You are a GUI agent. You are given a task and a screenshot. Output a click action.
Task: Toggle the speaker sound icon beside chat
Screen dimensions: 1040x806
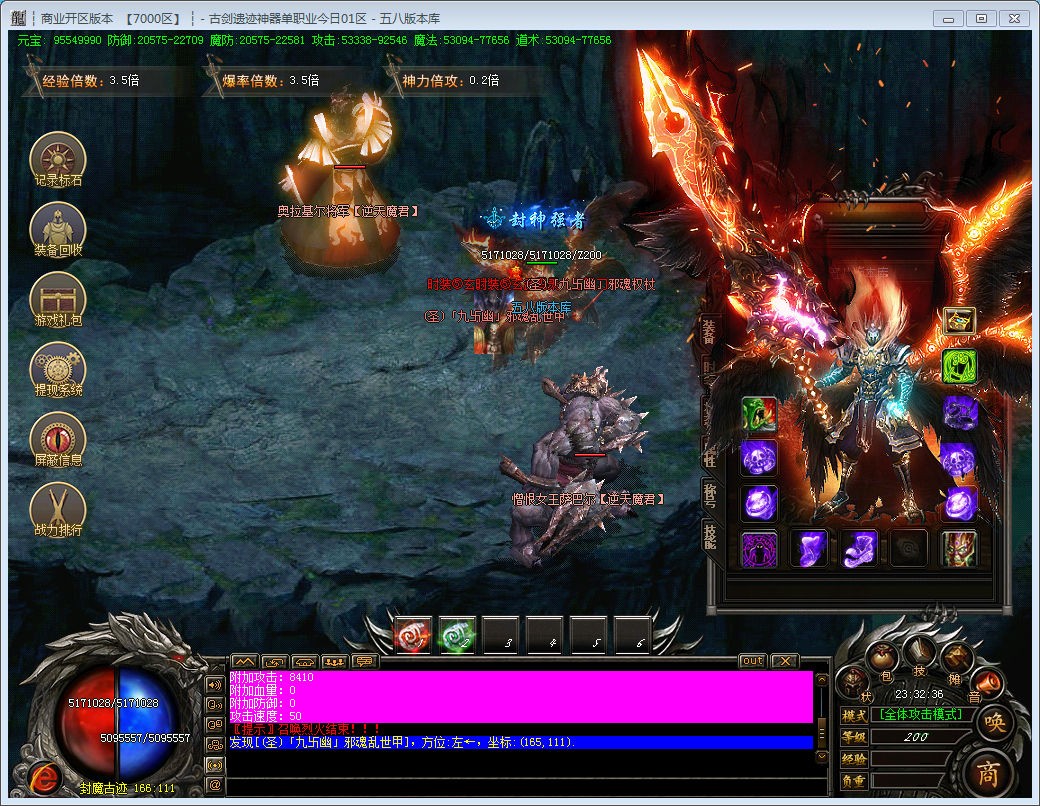(215, 685)
